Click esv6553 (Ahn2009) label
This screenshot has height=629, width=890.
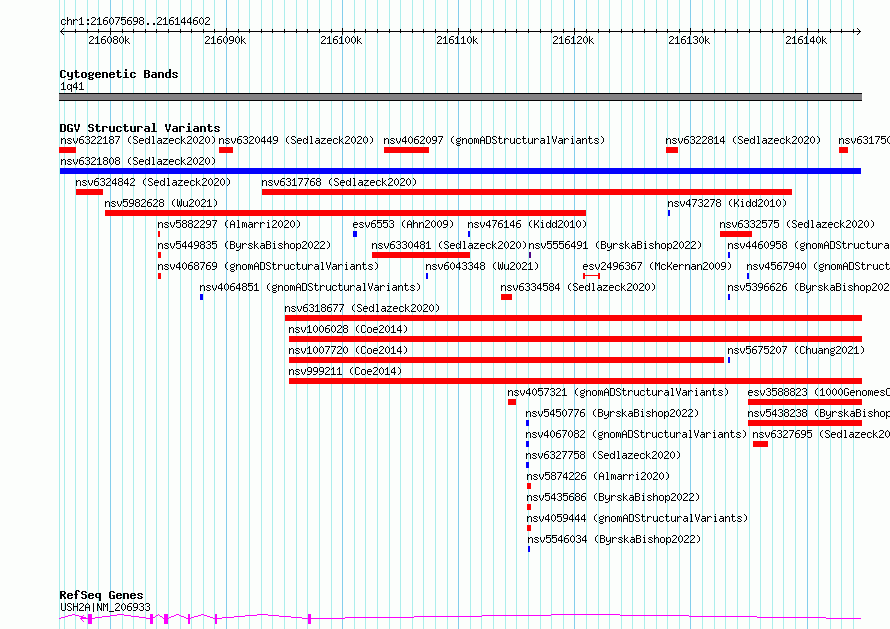pos(403,224)
